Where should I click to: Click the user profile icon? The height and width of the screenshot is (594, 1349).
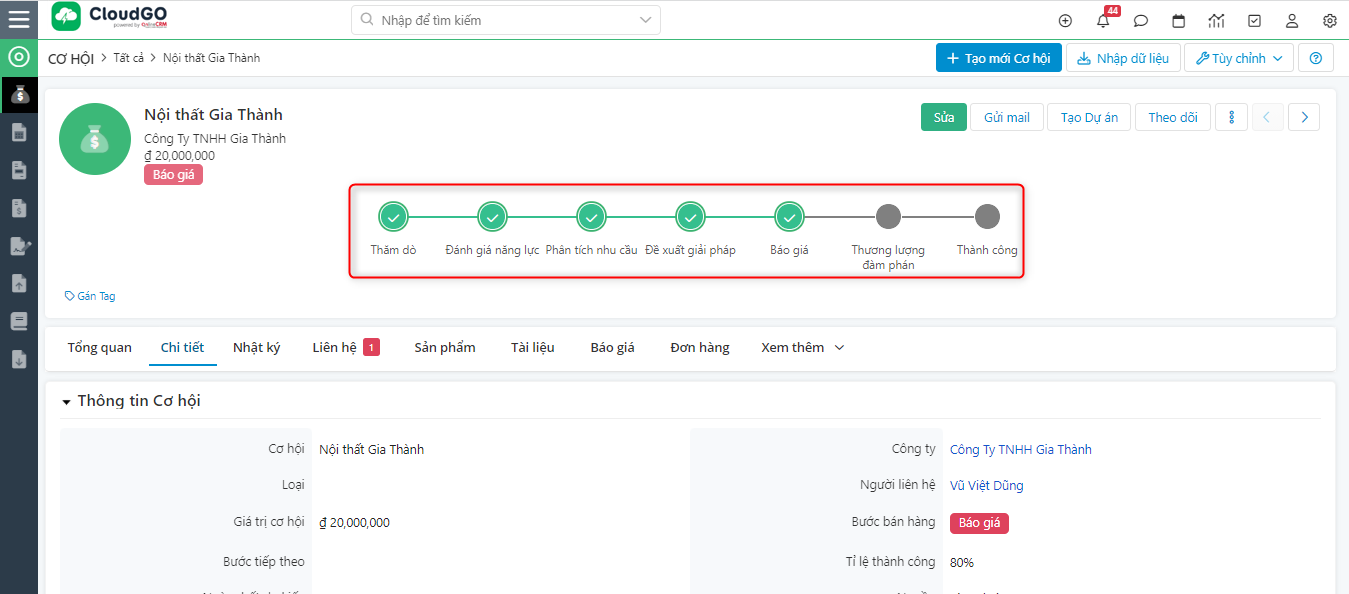1292,21
